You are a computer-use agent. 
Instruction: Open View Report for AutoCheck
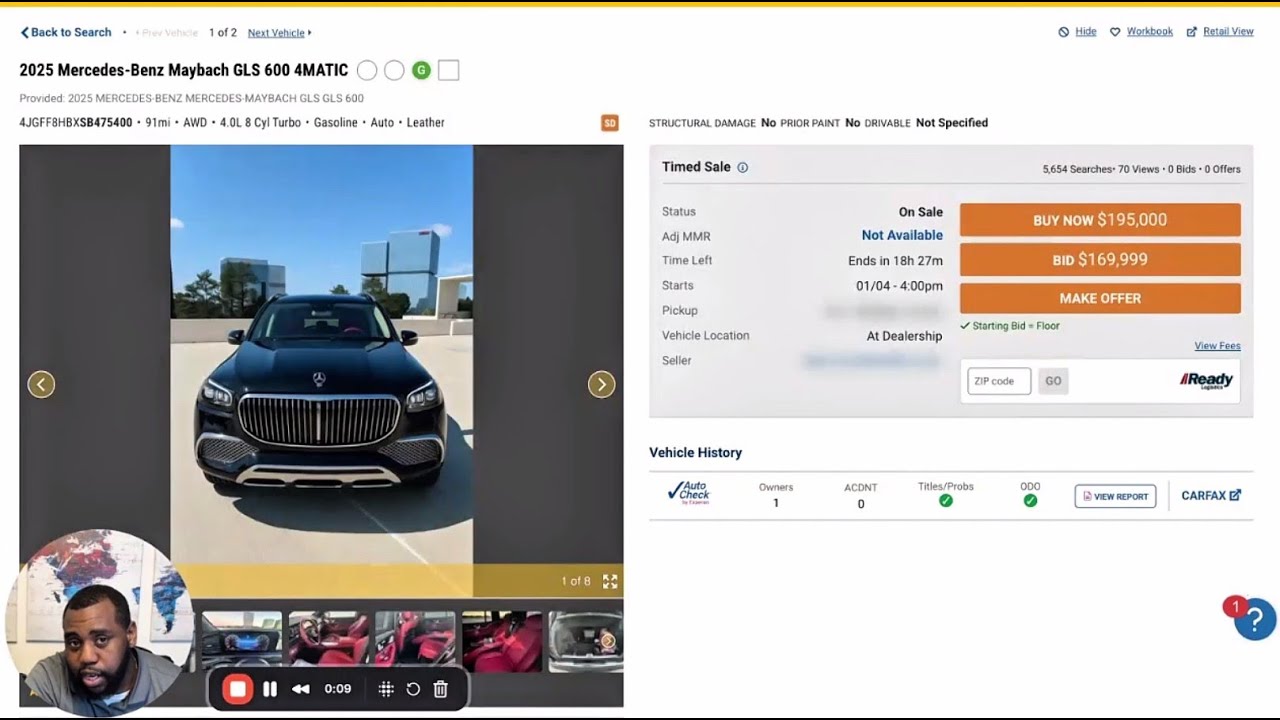coord(1115,496)
